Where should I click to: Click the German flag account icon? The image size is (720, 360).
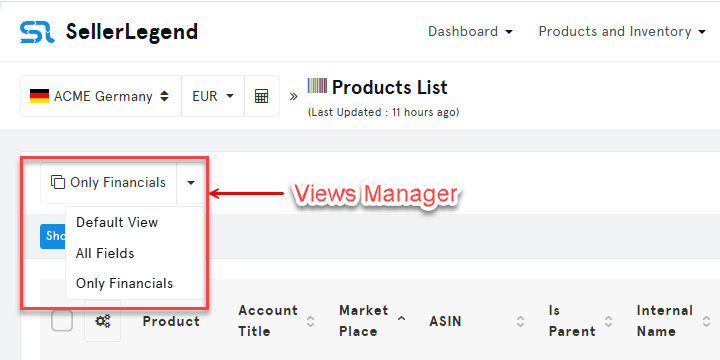point(39,96)
